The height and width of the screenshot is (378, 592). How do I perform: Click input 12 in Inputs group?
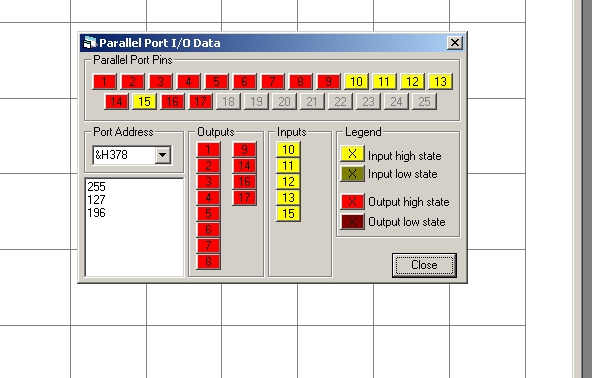tap(288, 182)
